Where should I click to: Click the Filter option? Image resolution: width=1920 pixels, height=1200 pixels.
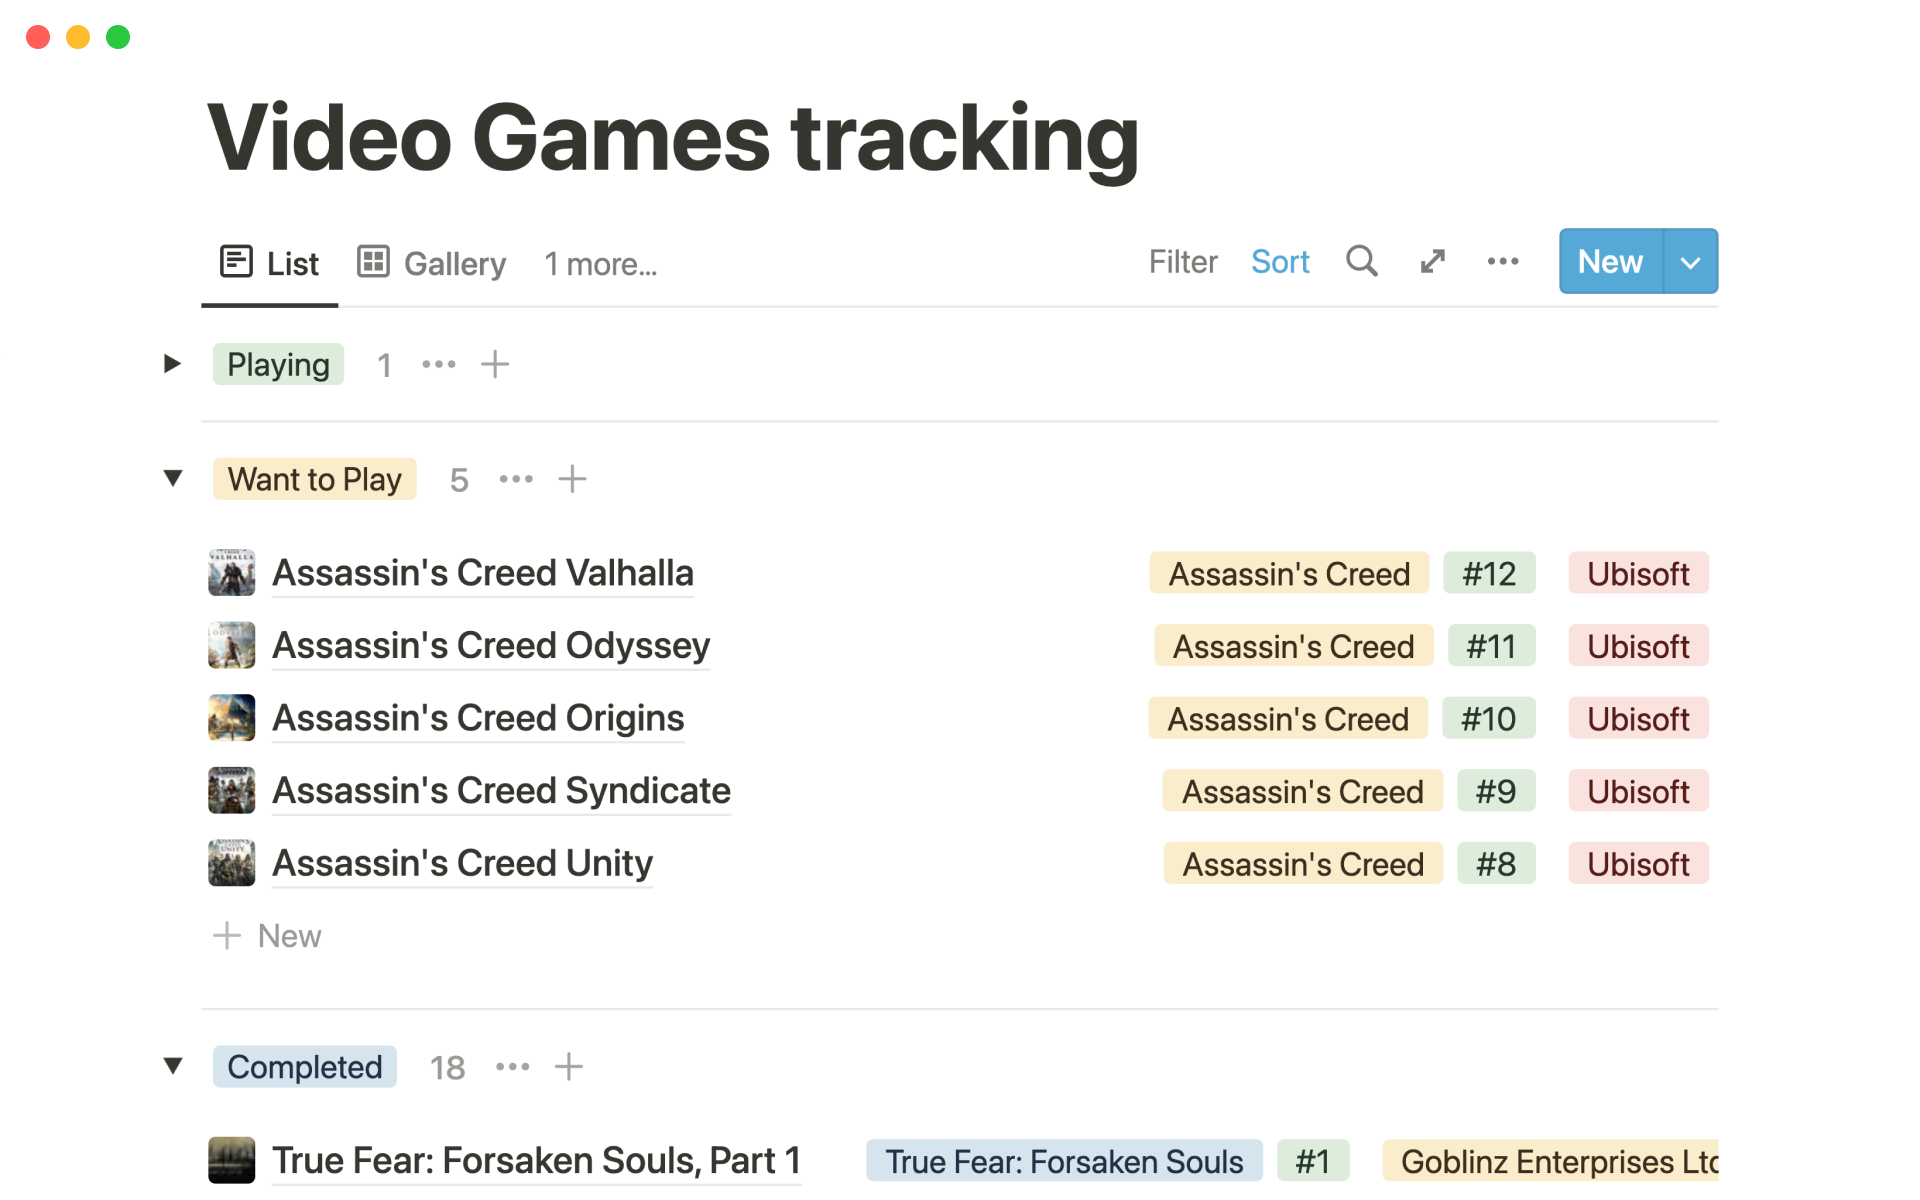(1183, 261)
